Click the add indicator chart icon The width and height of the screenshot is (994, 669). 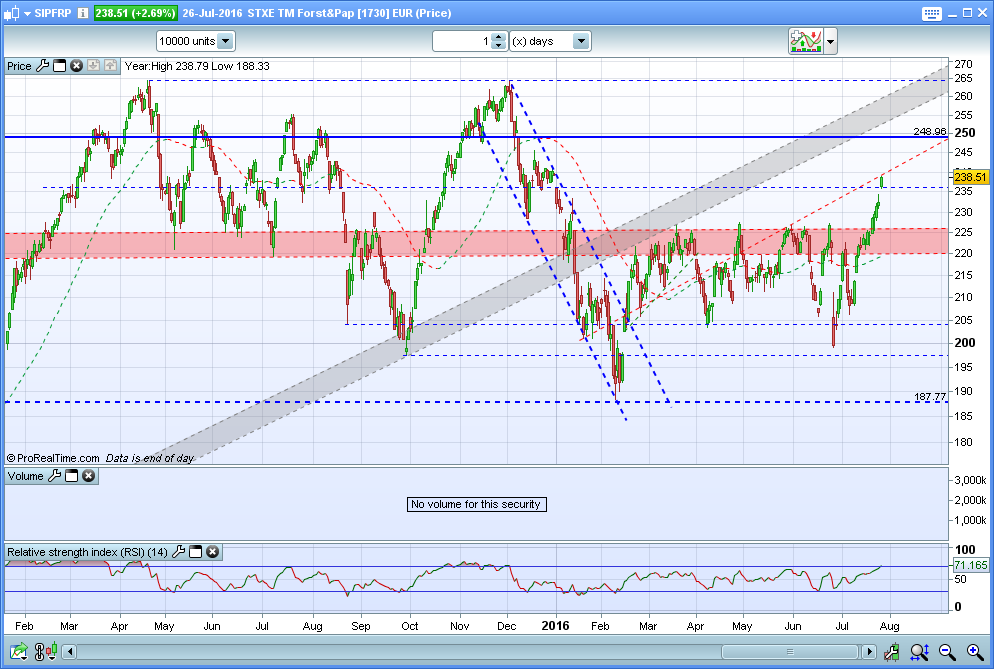point(805,41)
